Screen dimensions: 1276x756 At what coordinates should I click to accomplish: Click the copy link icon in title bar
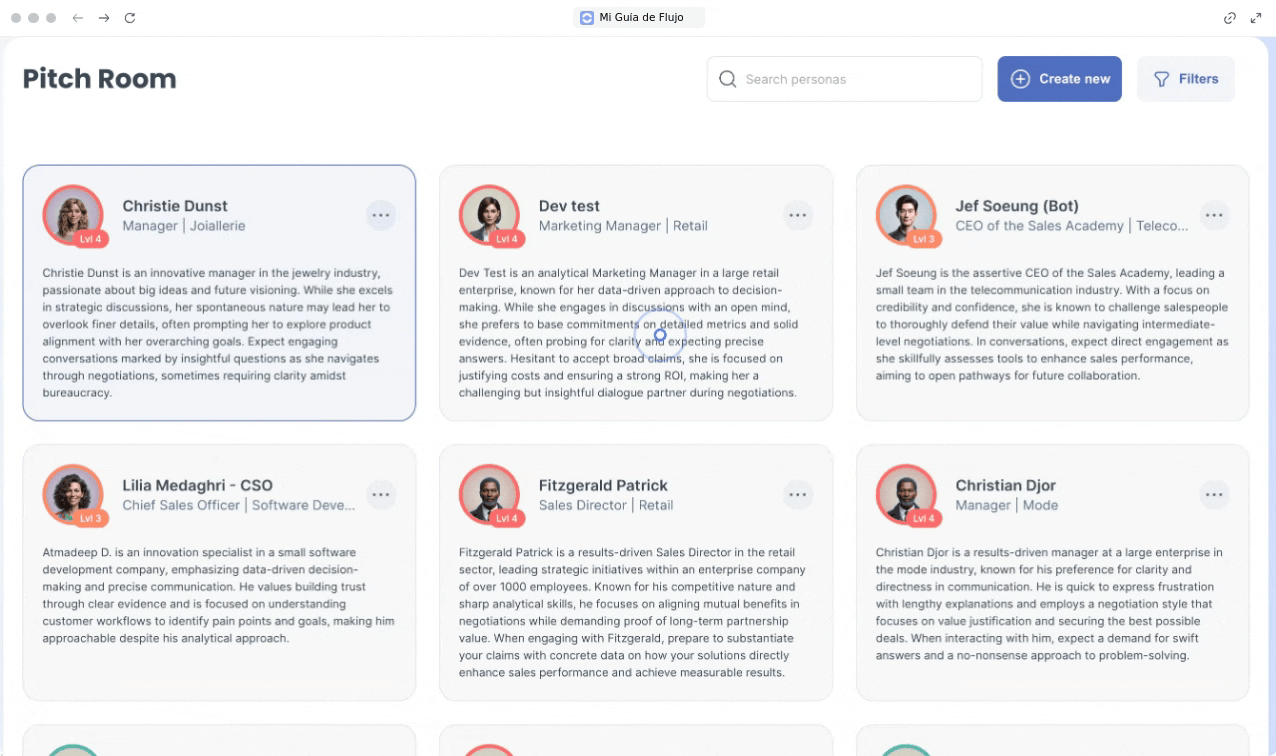pos(1230,18)
